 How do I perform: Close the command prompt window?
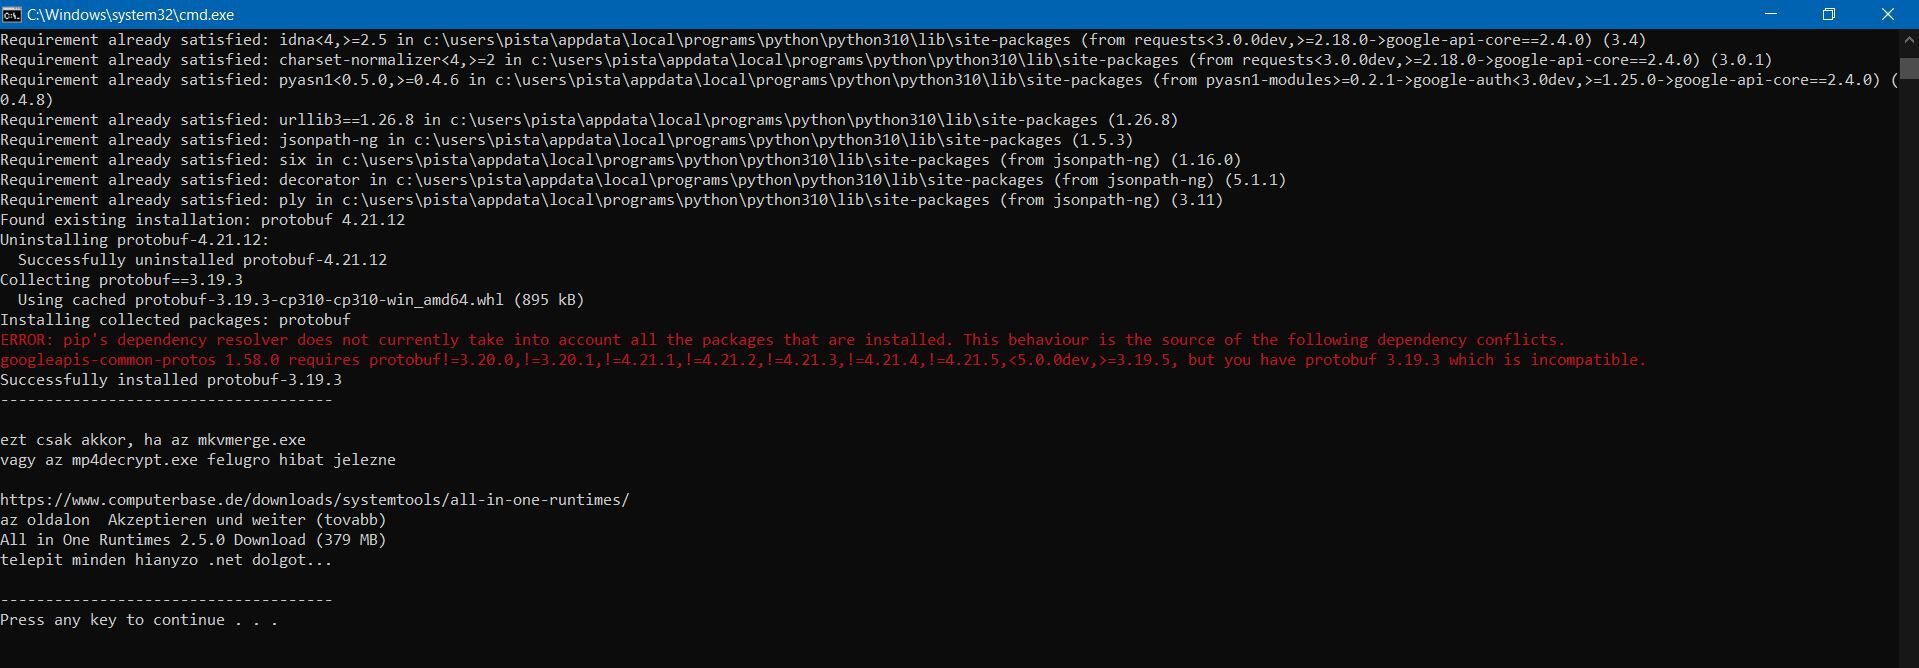tap(1887, 15)
